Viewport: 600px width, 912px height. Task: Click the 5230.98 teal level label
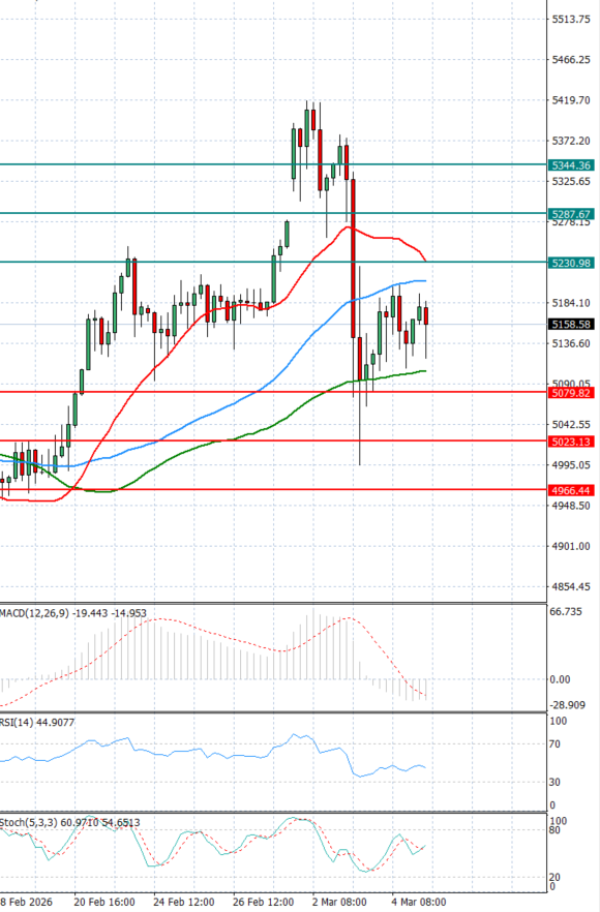572,262
